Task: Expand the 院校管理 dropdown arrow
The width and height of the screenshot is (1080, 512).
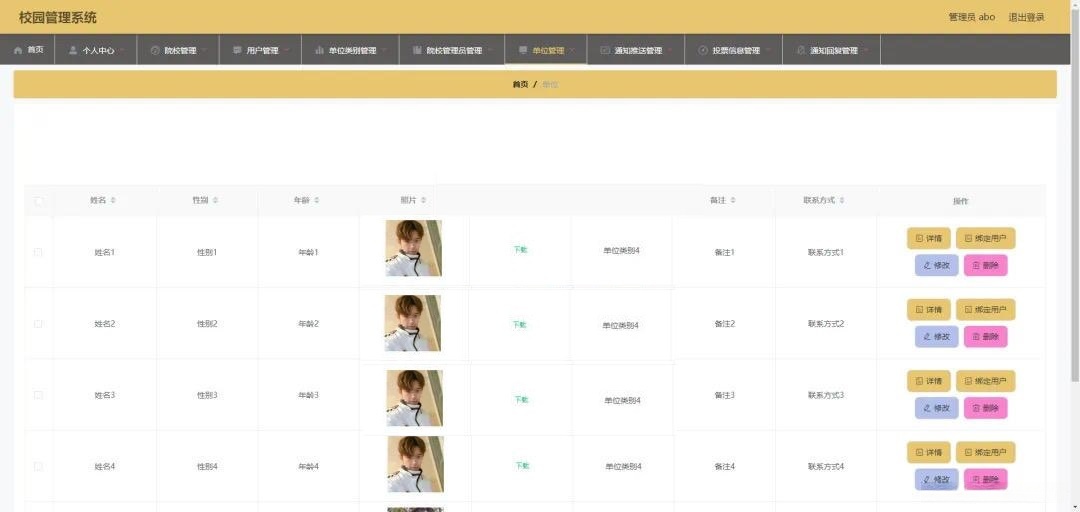Action: pos(204,50)
